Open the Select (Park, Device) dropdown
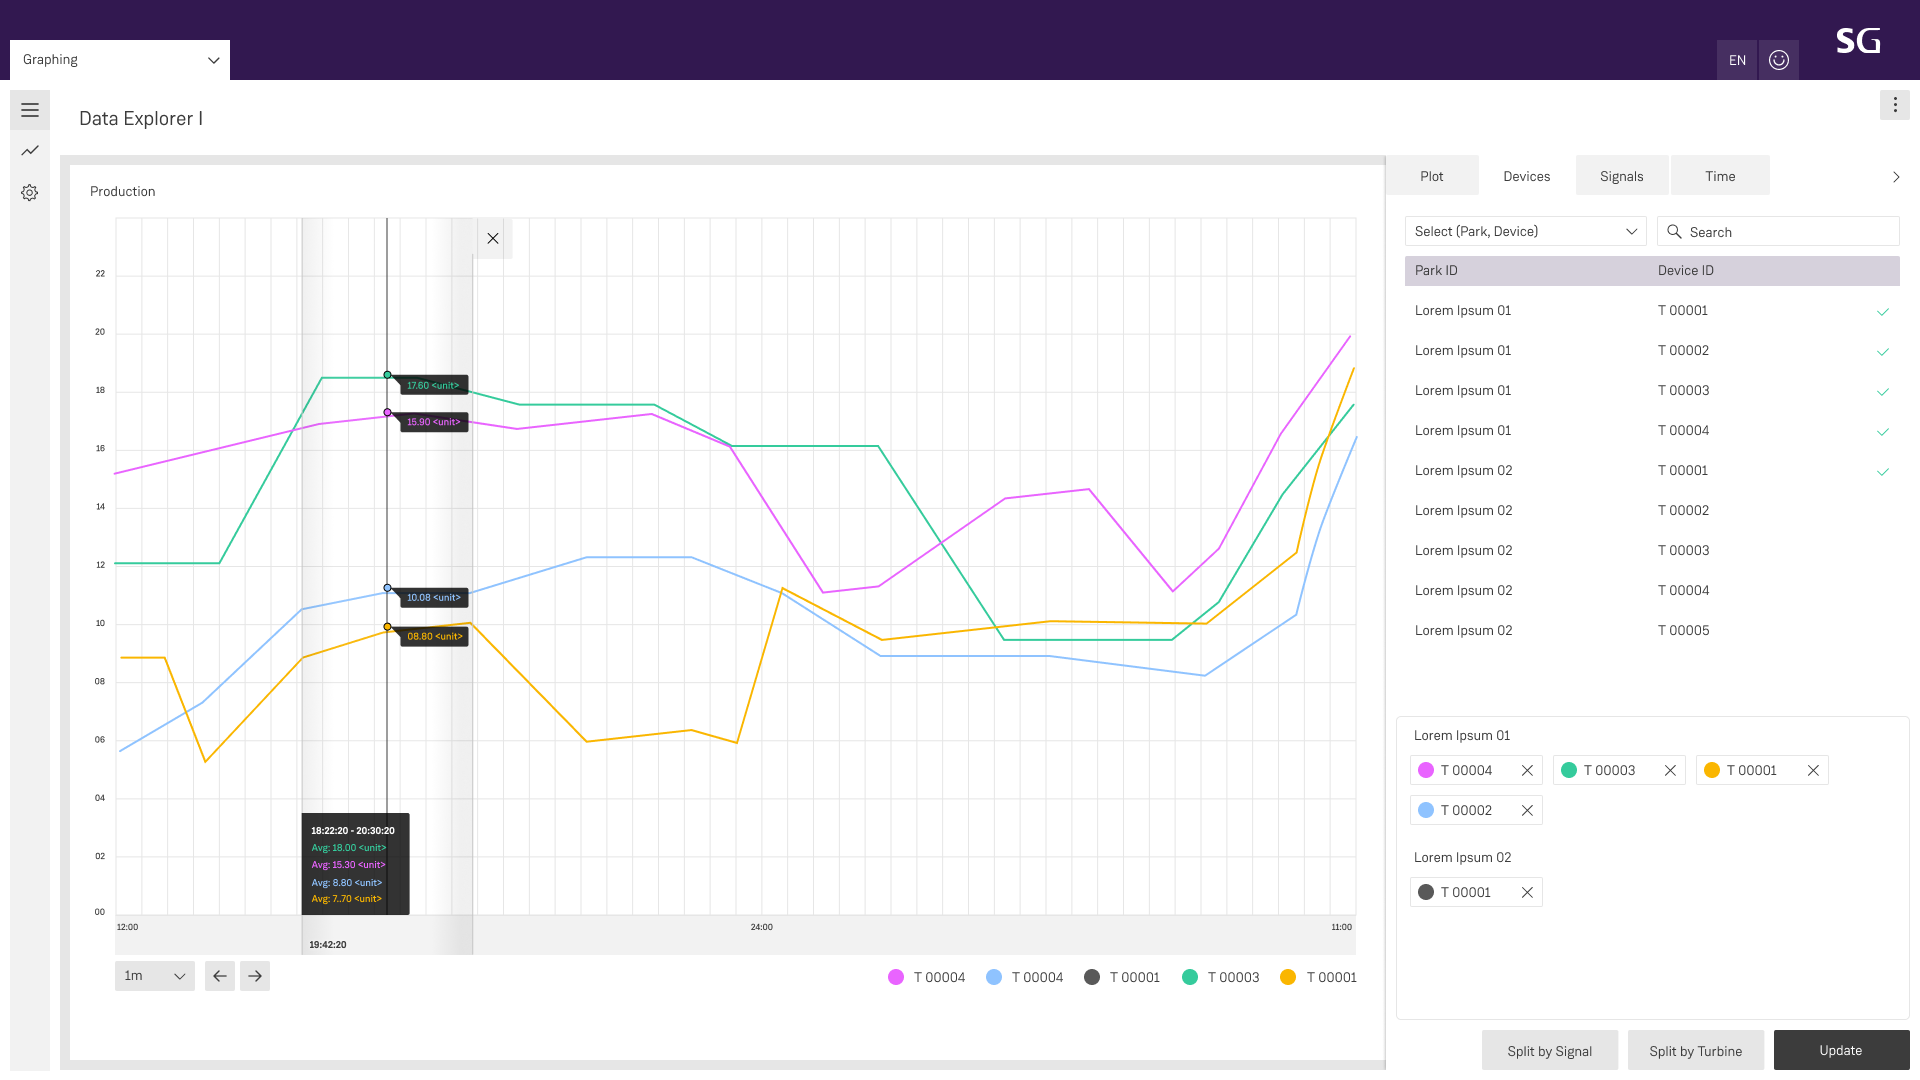 [x=1525, y=231]
